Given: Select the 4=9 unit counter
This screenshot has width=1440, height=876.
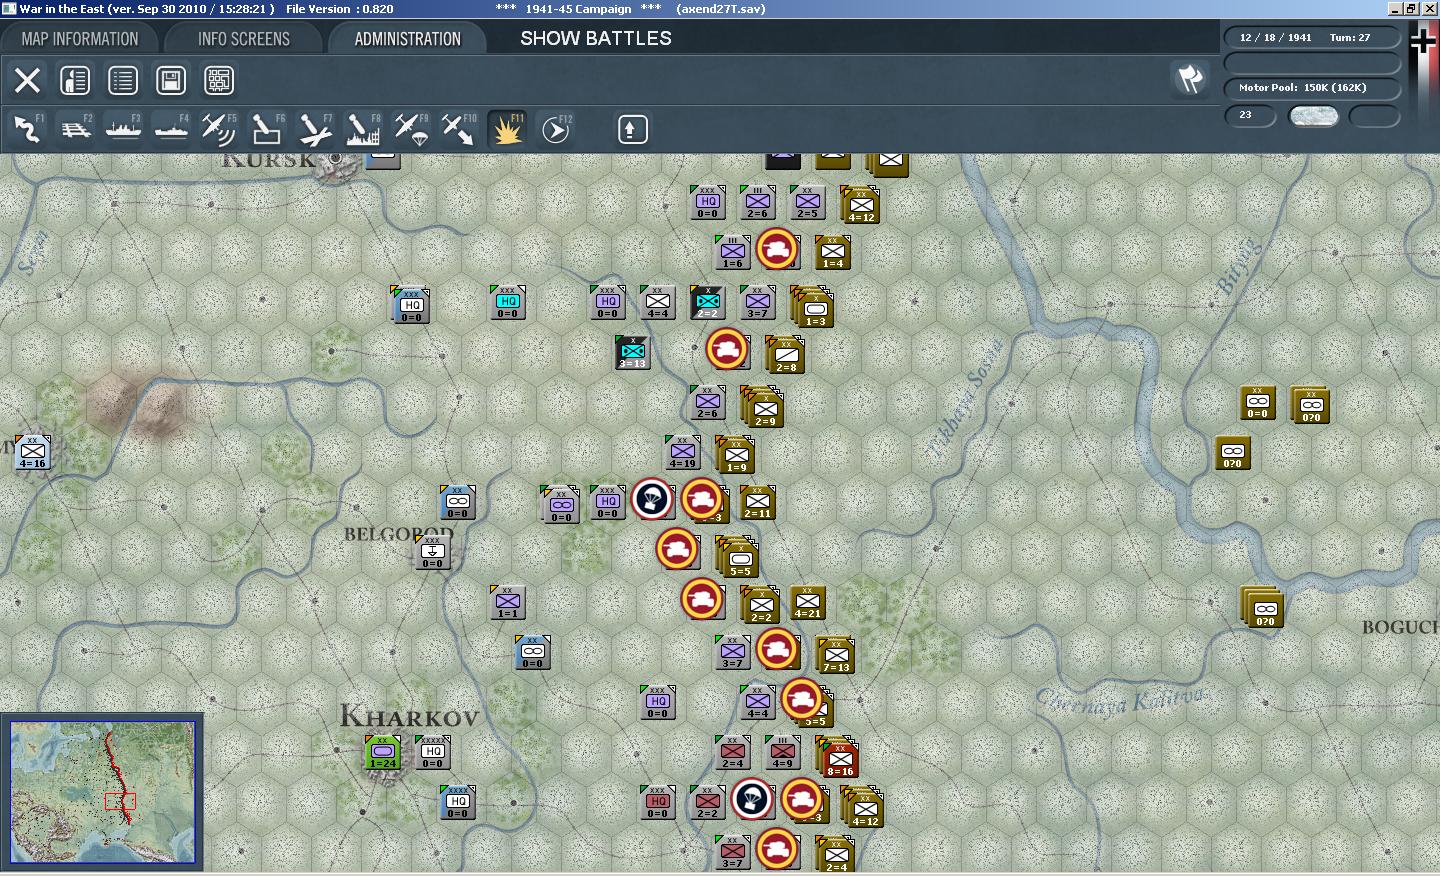Looking at the screenshot, I should tap(782, 753).
